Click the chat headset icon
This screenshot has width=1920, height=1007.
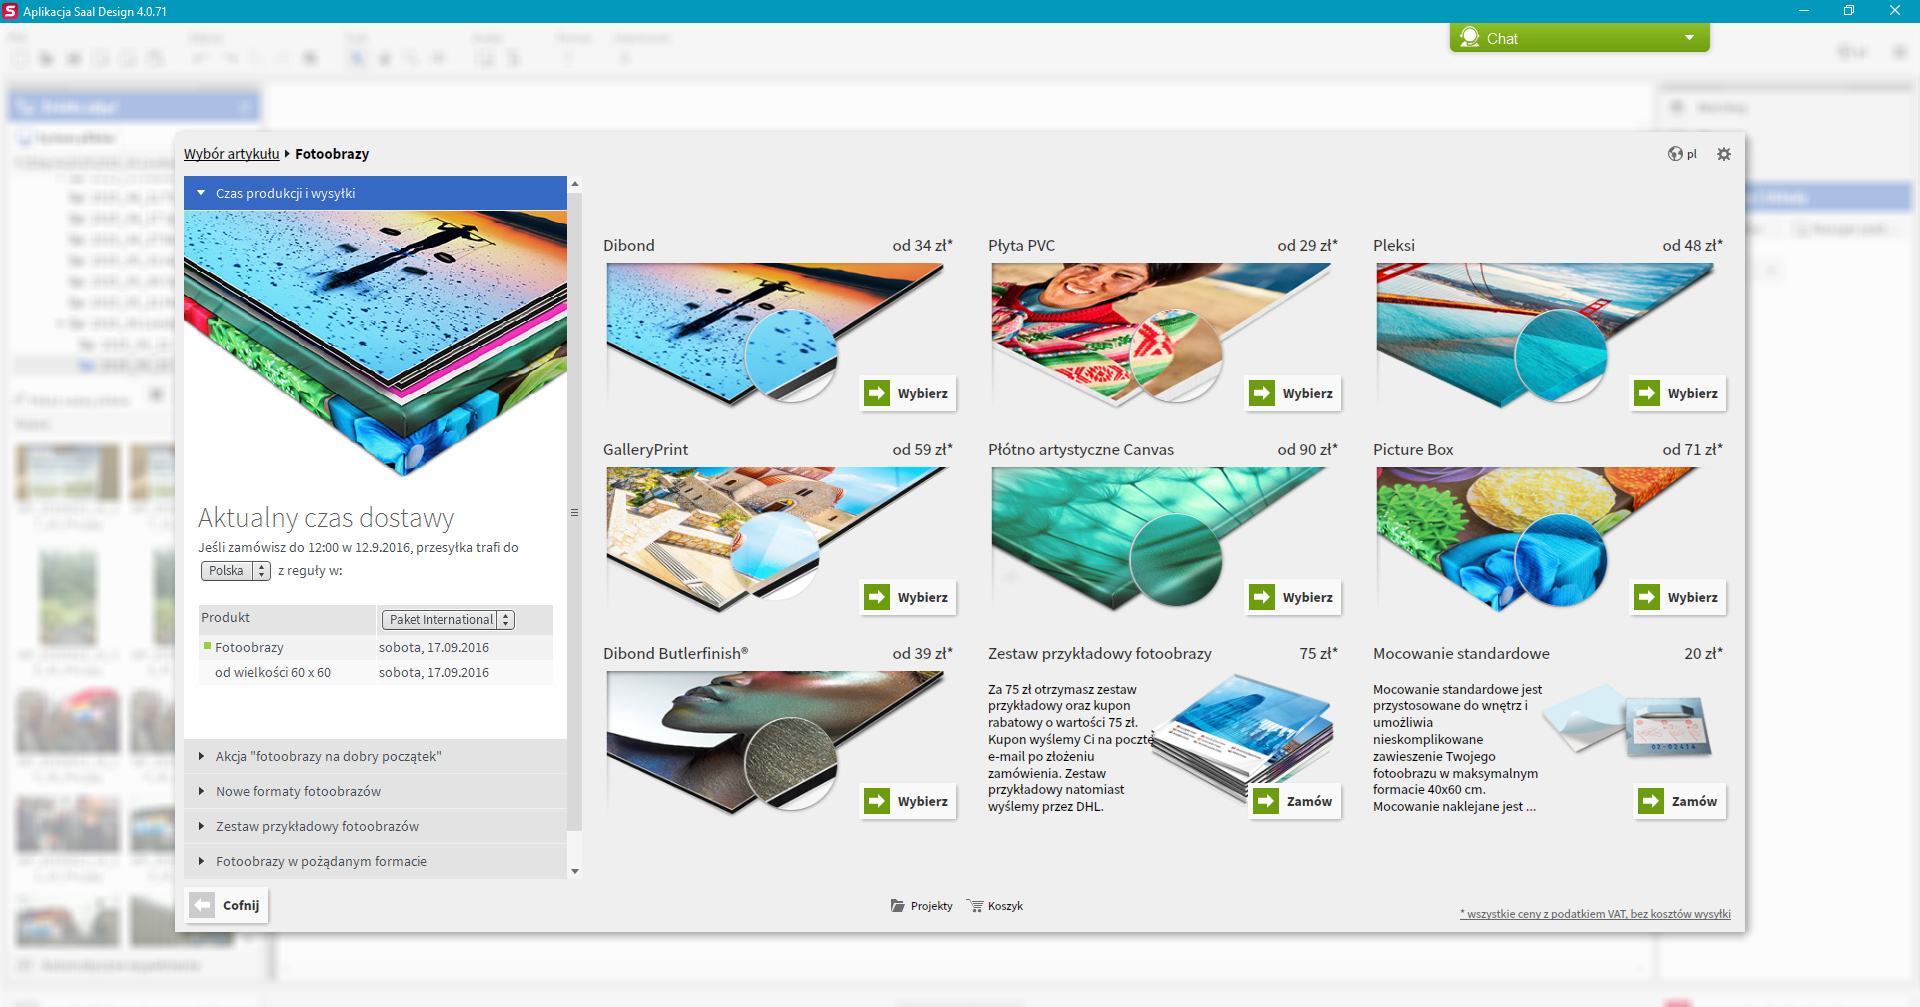coord(1469,37)
